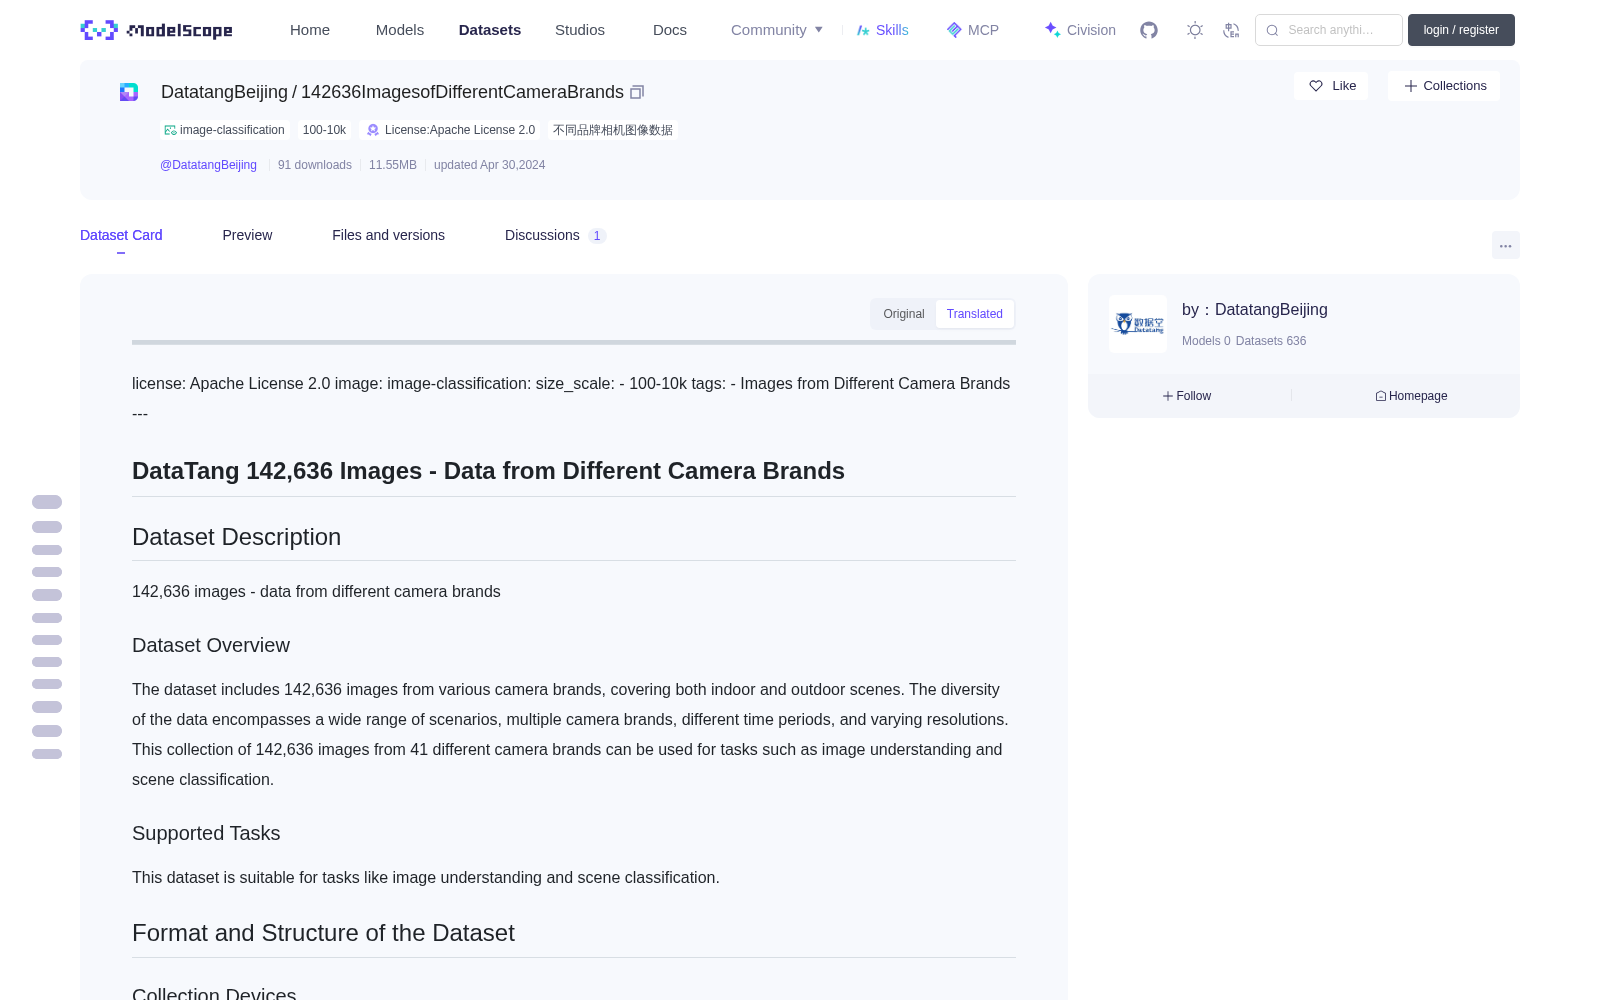Copy the dataset name with the copy icon
This screenshot has height=1000, width=1600.
[637, 92]
